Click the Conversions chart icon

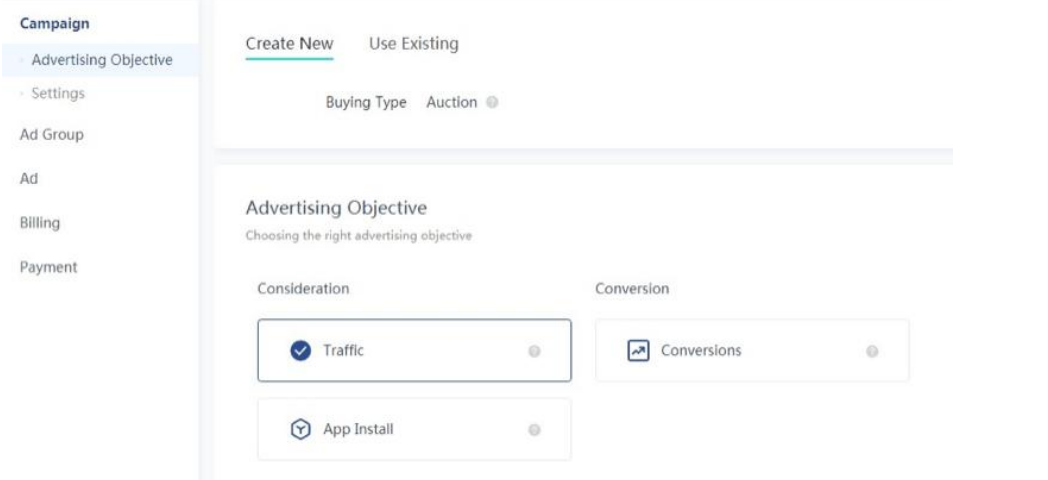point(638,351)
